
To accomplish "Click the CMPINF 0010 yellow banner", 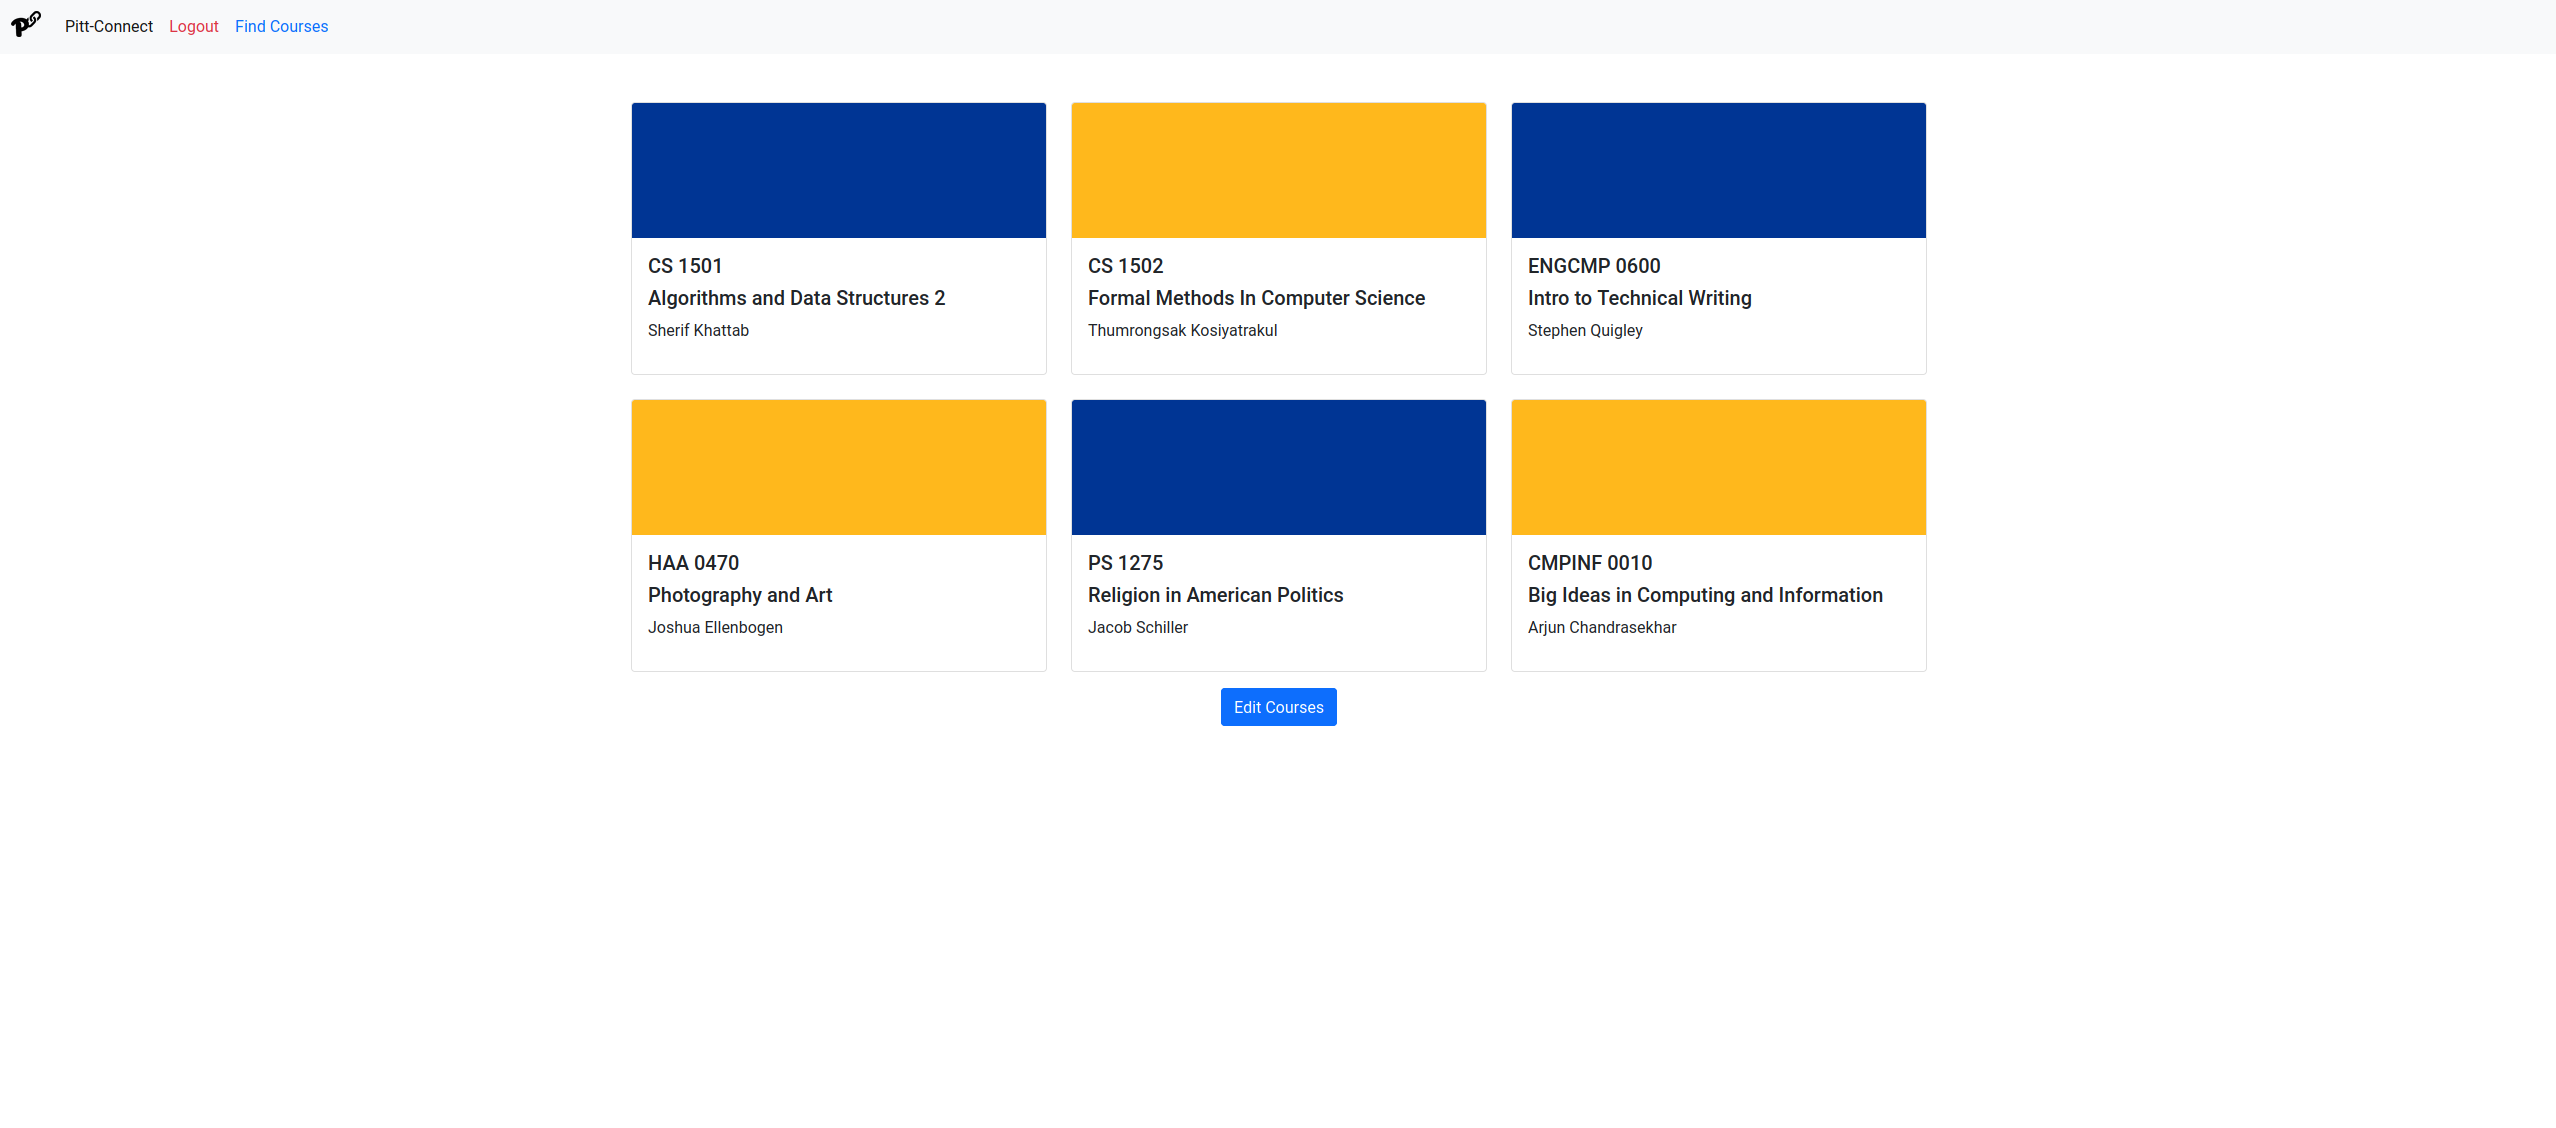I will pos(1718,467).
